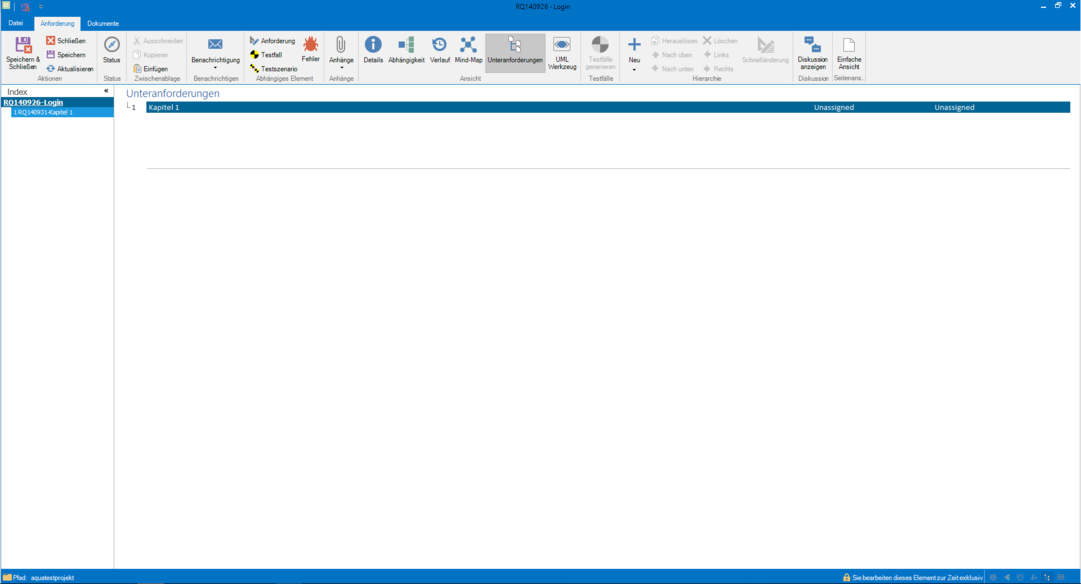Show the Abhängigkeit view
Image resolution: width=1081 pixels, height=584 pixels.
click(406, 45)
